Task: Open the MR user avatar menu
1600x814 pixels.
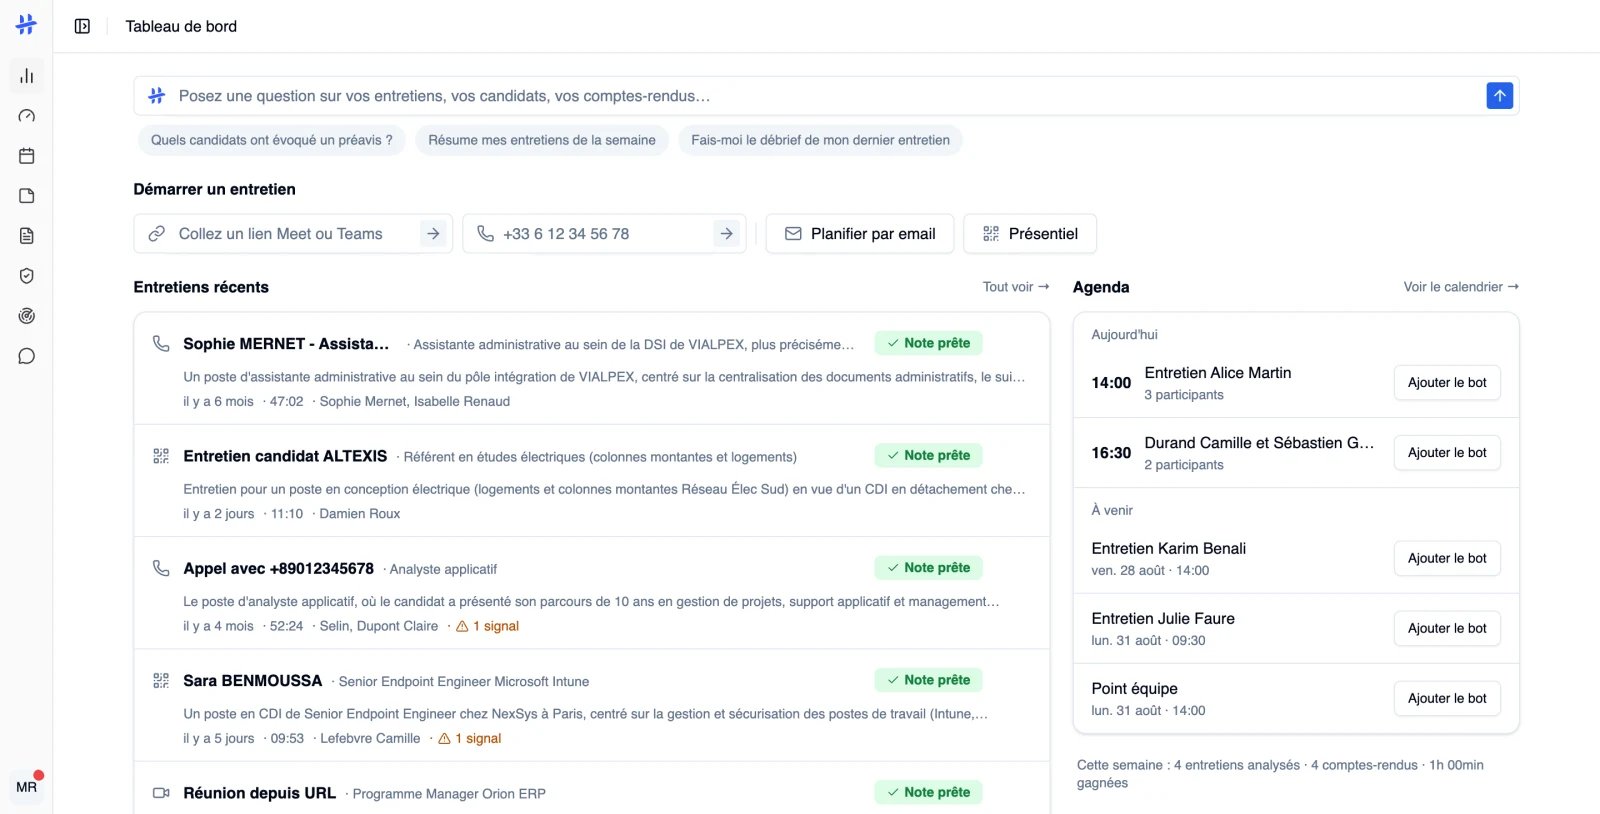Action: 27,787
